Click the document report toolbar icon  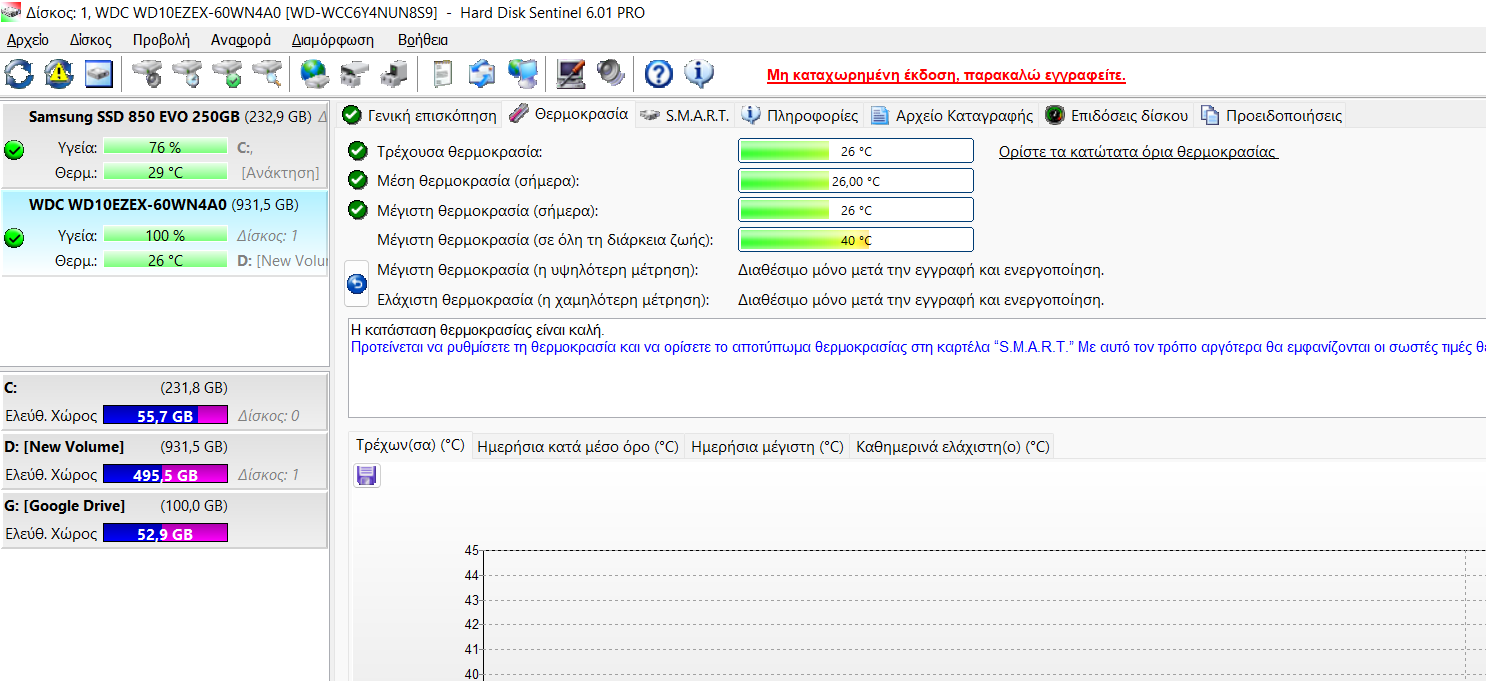[443, 73]
